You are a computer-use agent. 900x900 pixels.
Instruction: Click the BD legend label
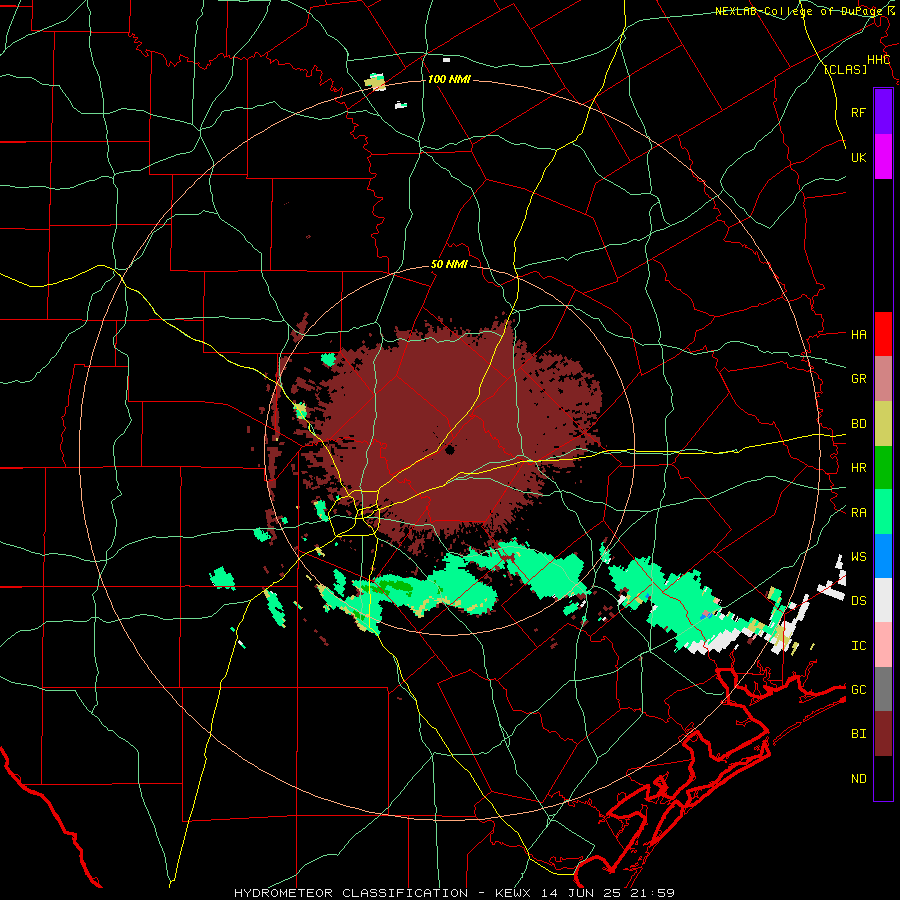(858, 424)
